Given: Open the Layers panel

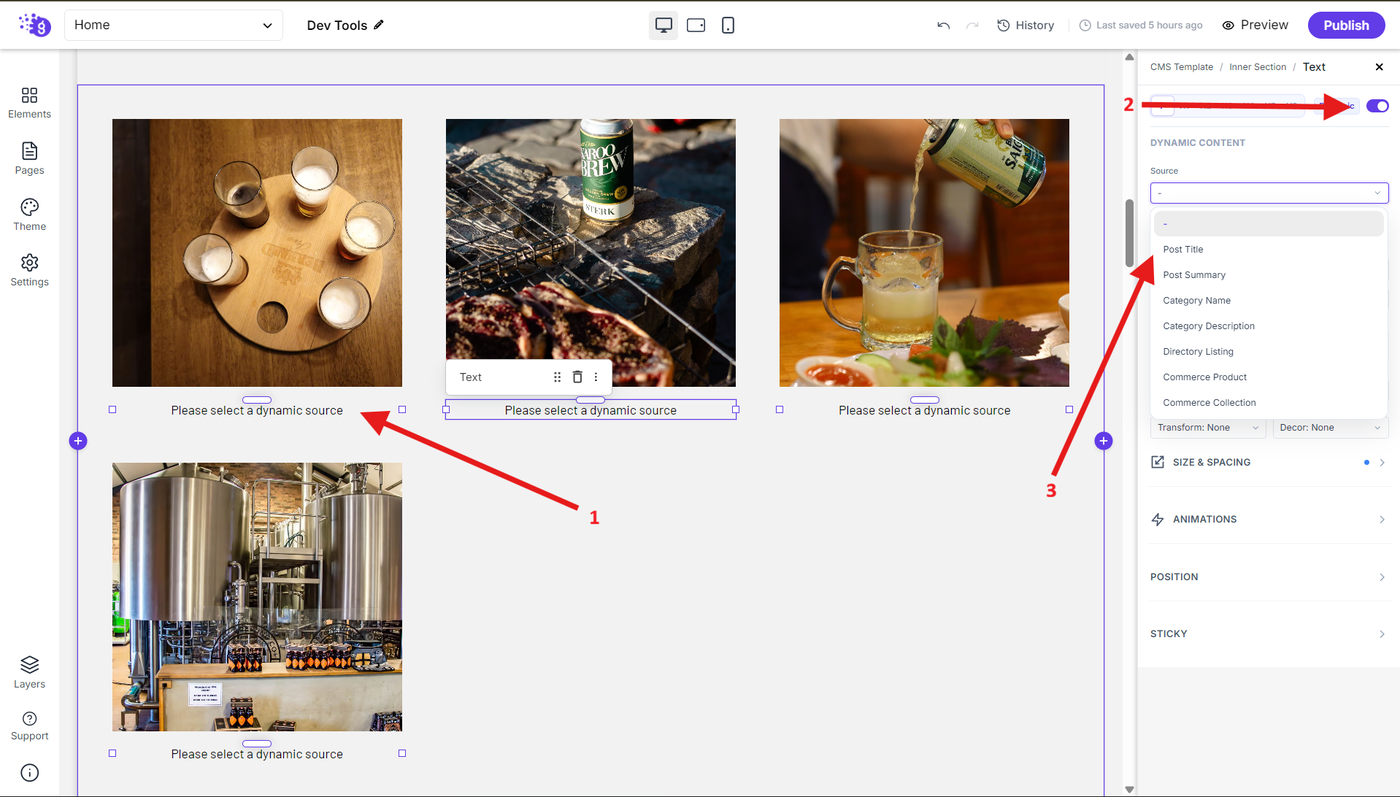Looking at the screenshot, I should click(x=29, y=672).
